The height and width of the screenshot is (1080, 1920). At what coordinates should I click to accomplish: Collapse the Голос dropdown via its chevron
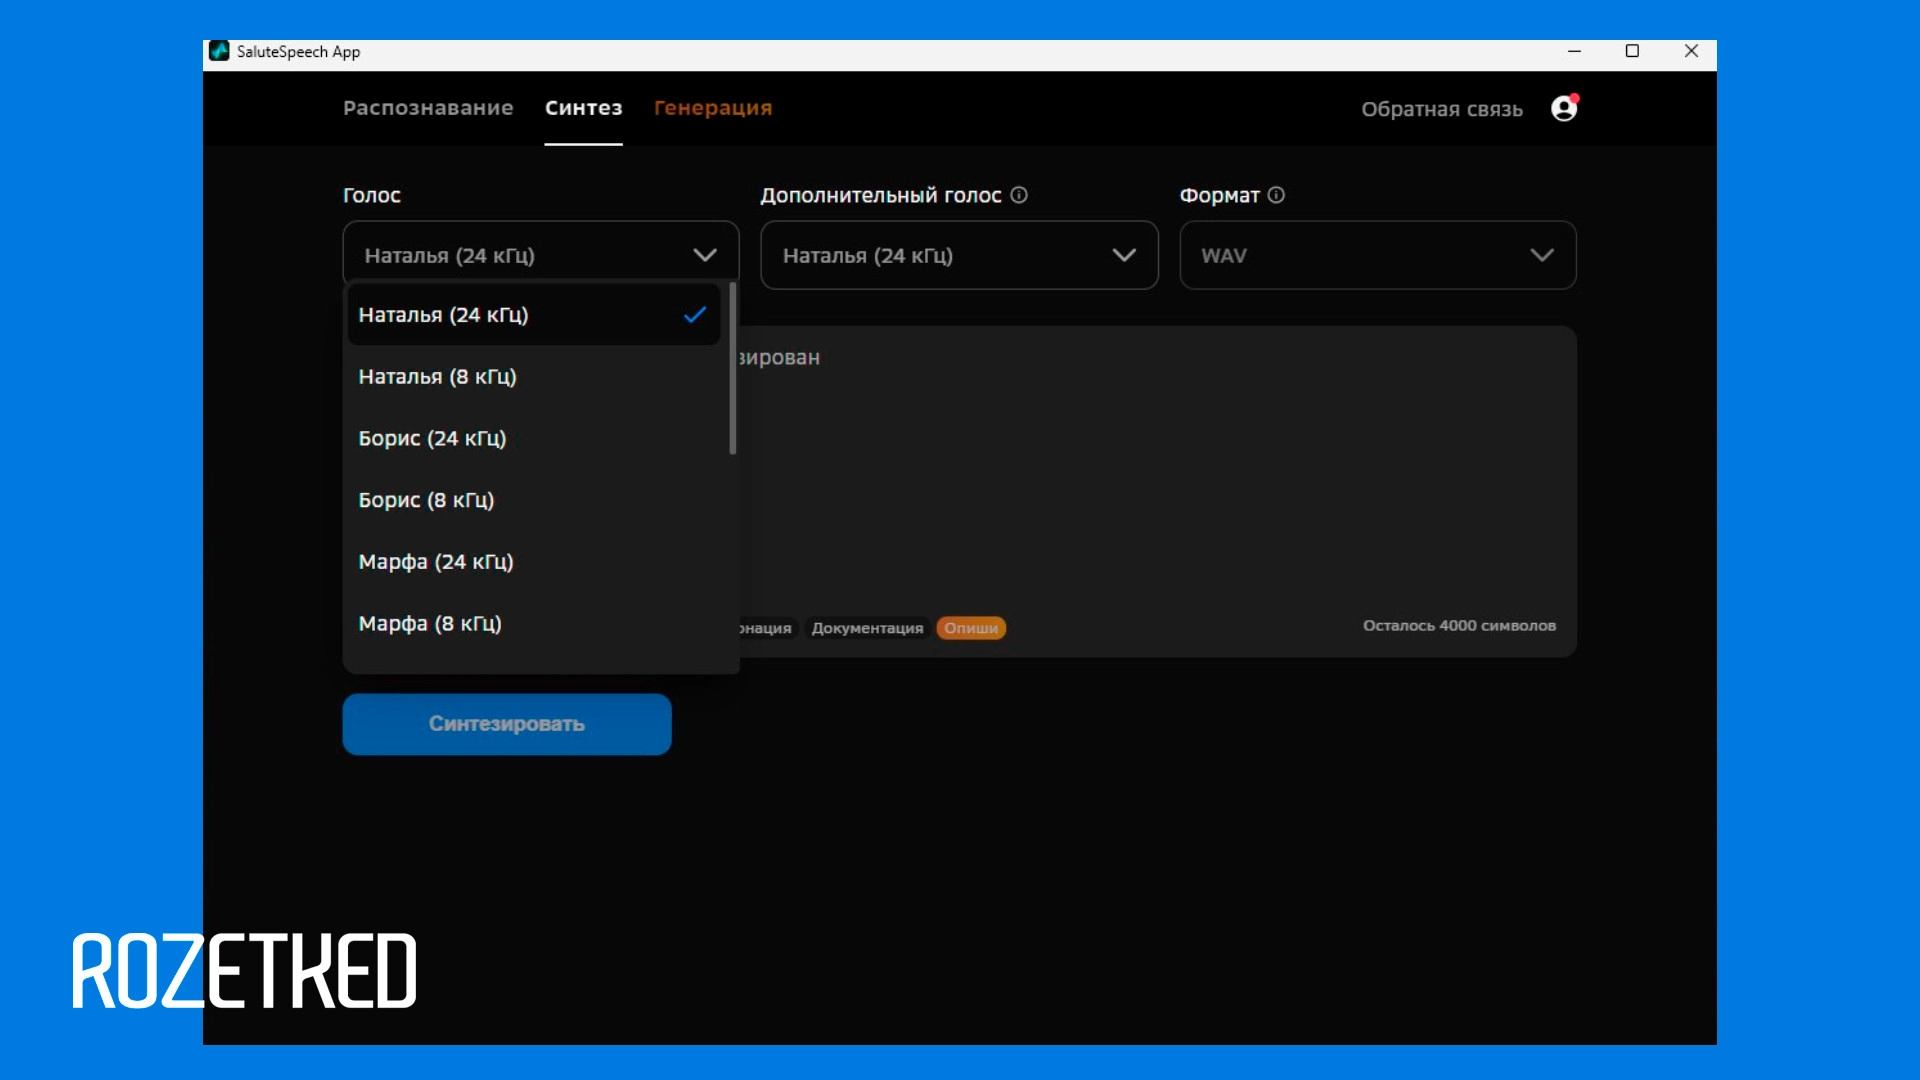click(x=705, y=255)
